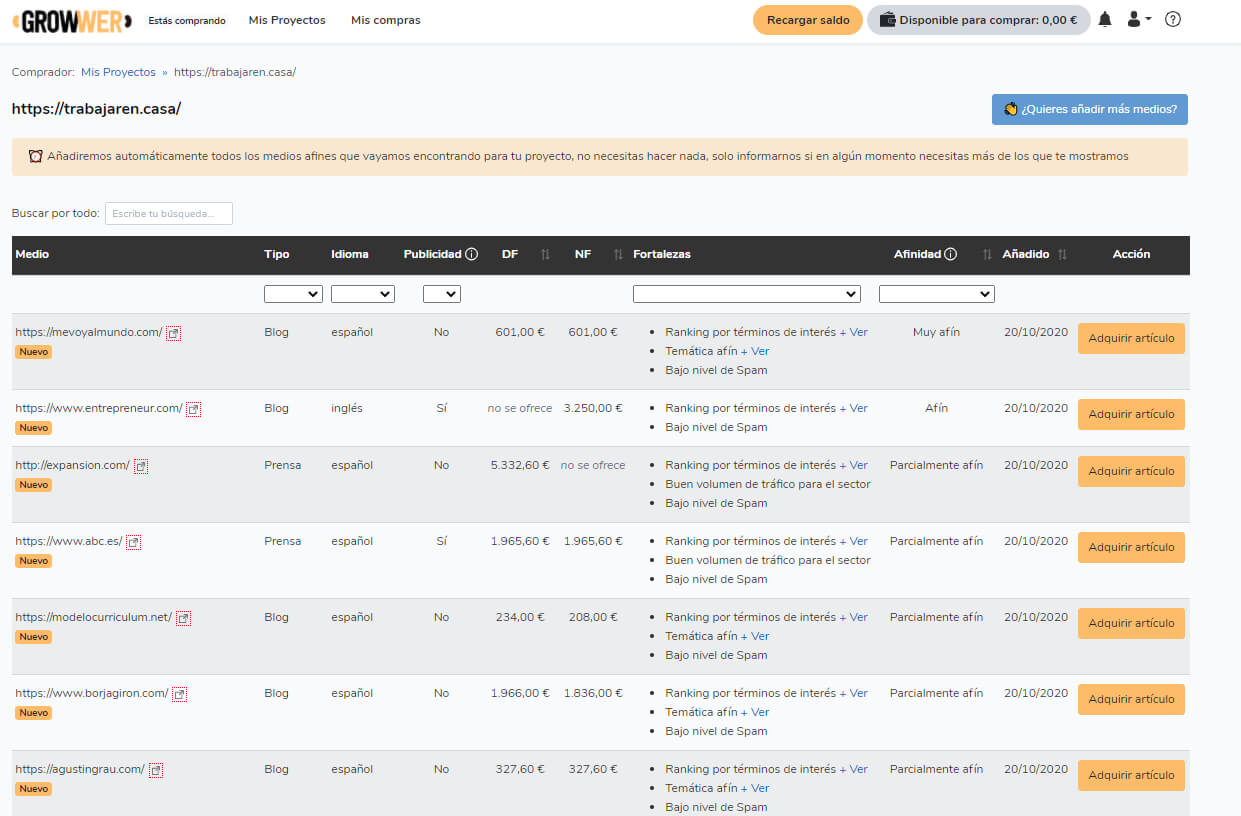The image size is (1241, 816).
Task: Open the https://www.abc.es/ link
Action: coord(69,541)
